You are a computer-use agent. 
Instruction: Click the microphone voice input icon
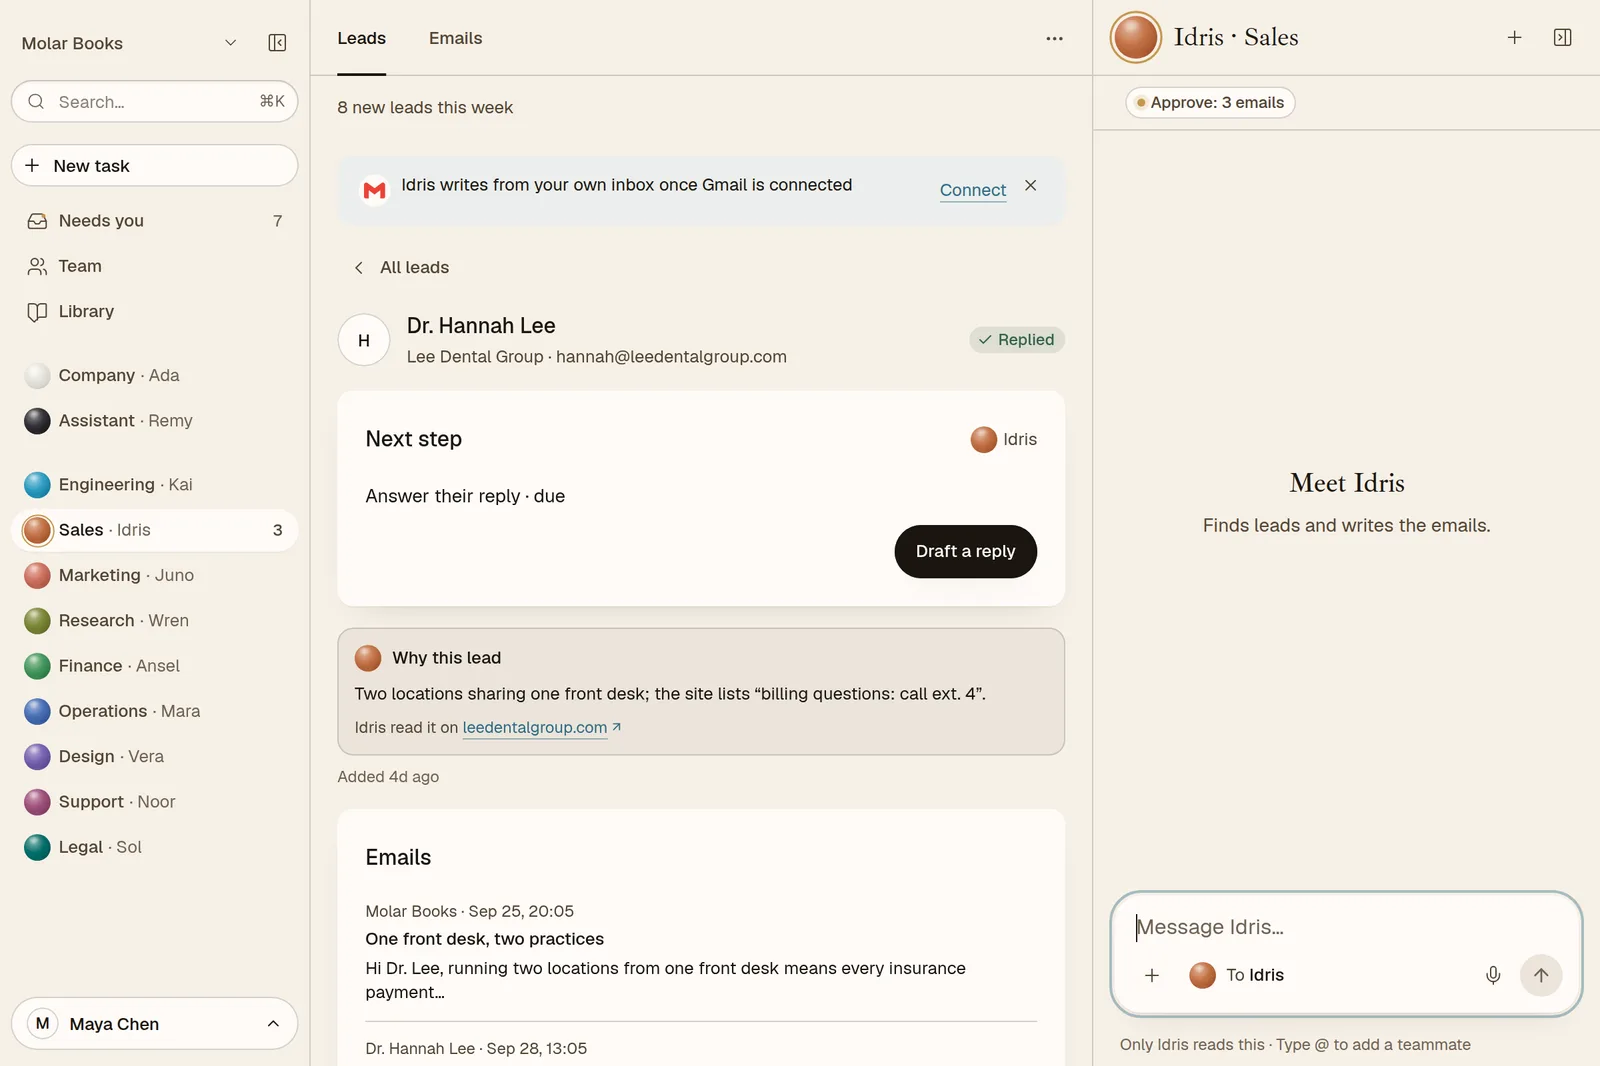tap(1493, 975)
